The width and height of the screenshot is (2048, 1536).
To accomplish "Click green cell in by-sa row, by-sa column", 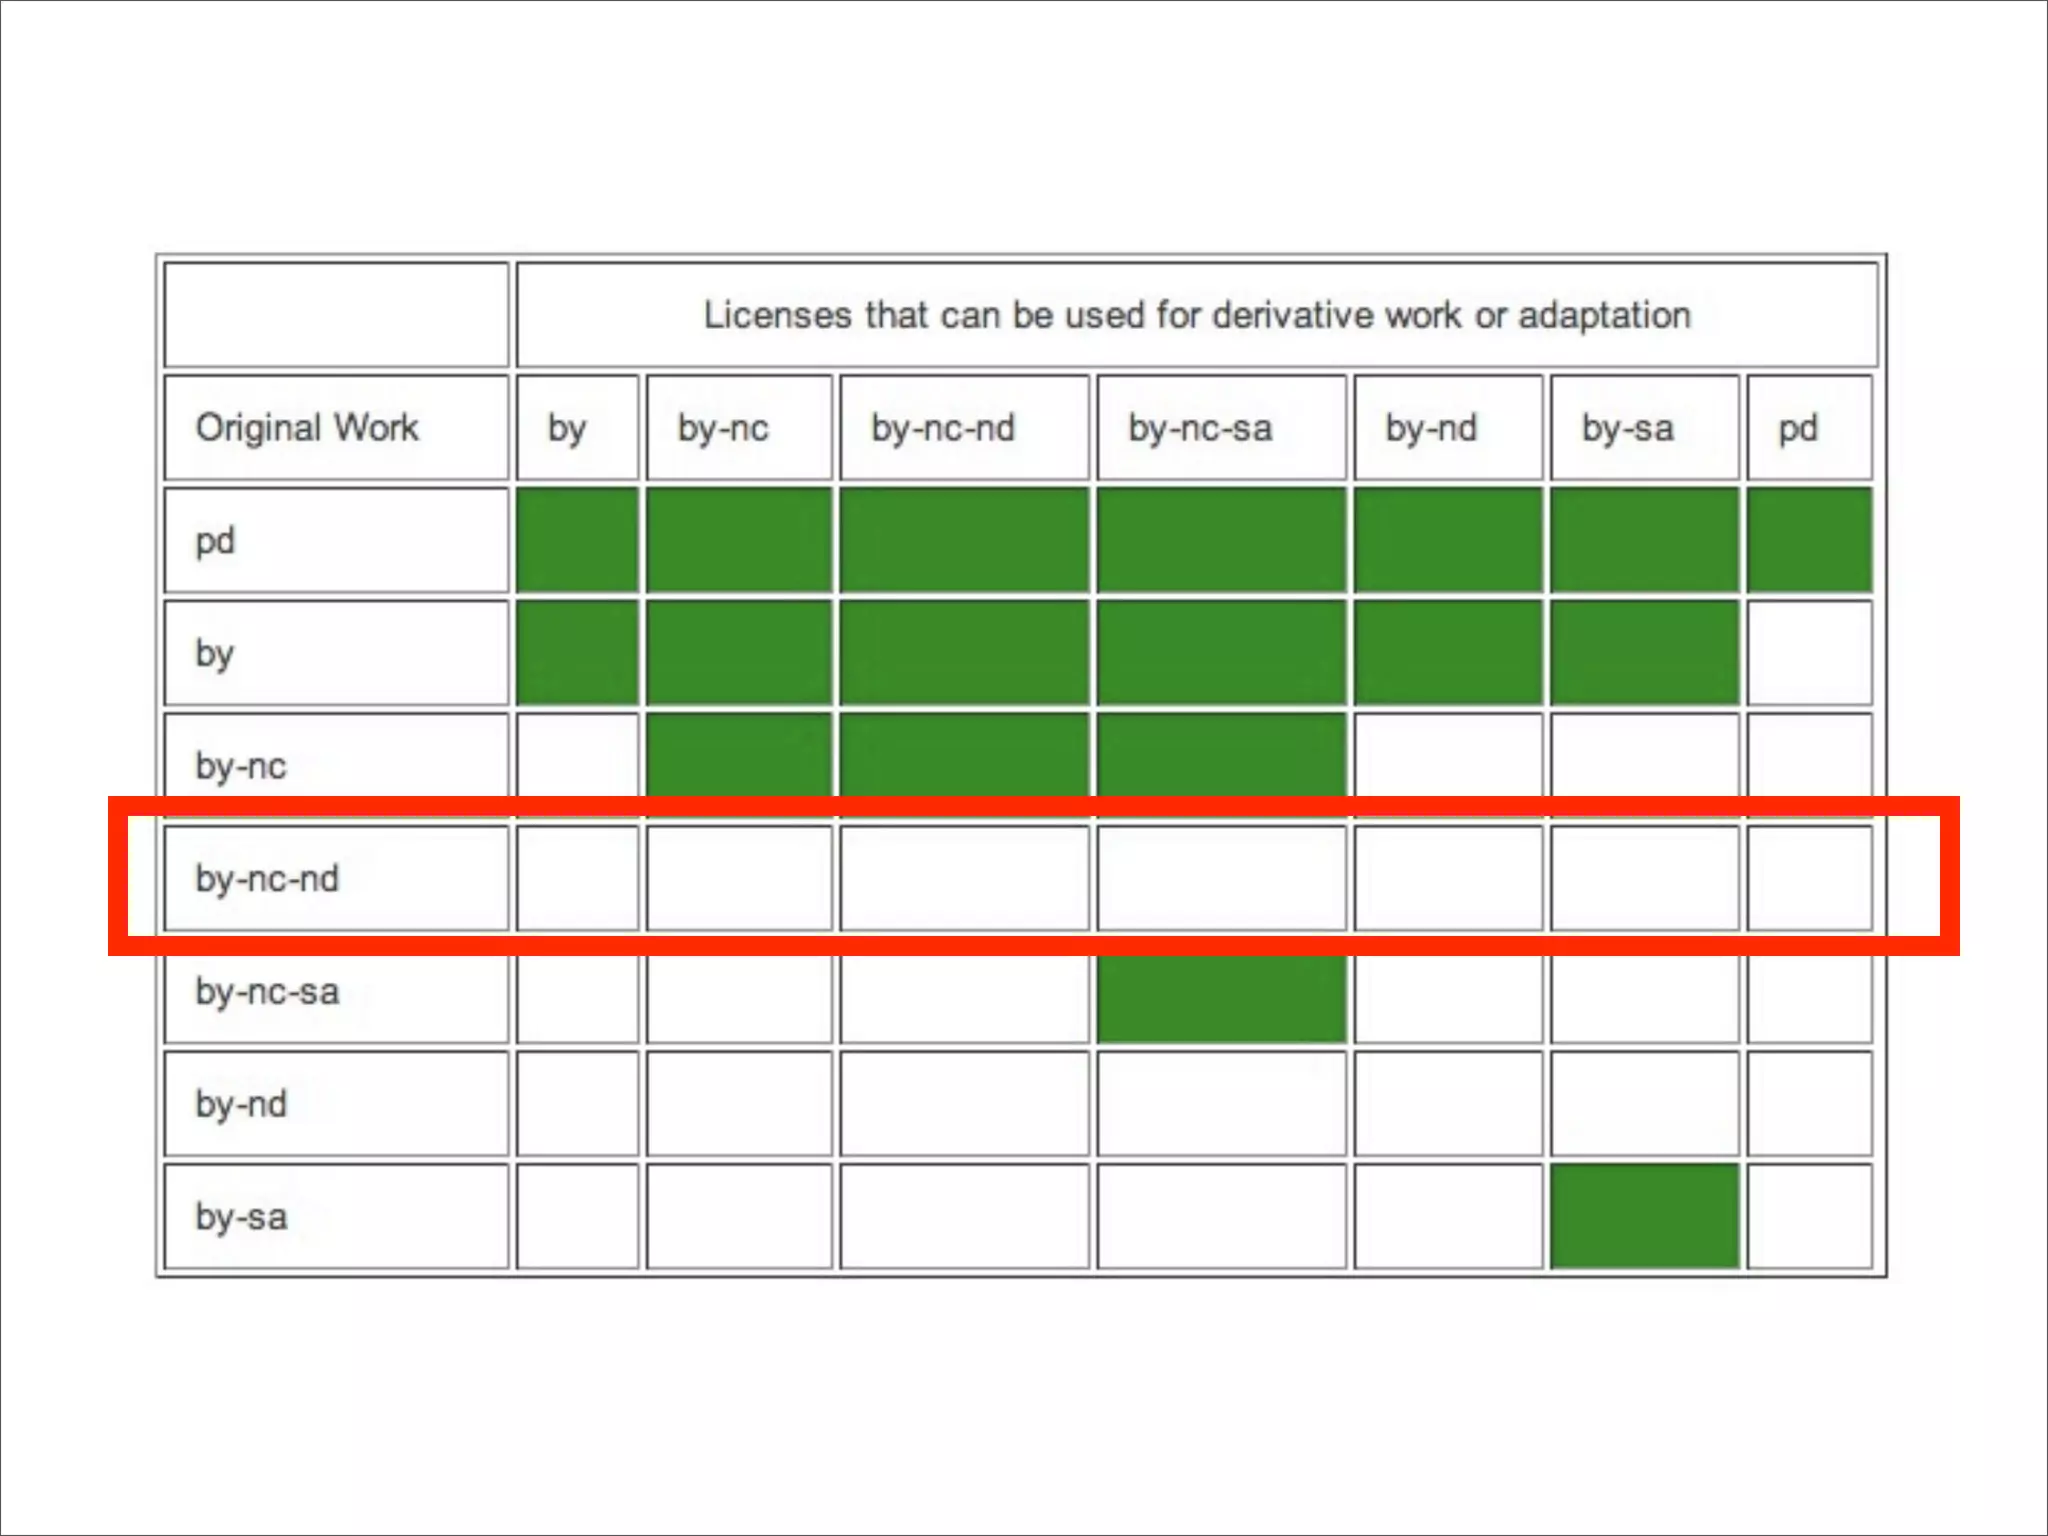I will click(x=1644, y=1216).
